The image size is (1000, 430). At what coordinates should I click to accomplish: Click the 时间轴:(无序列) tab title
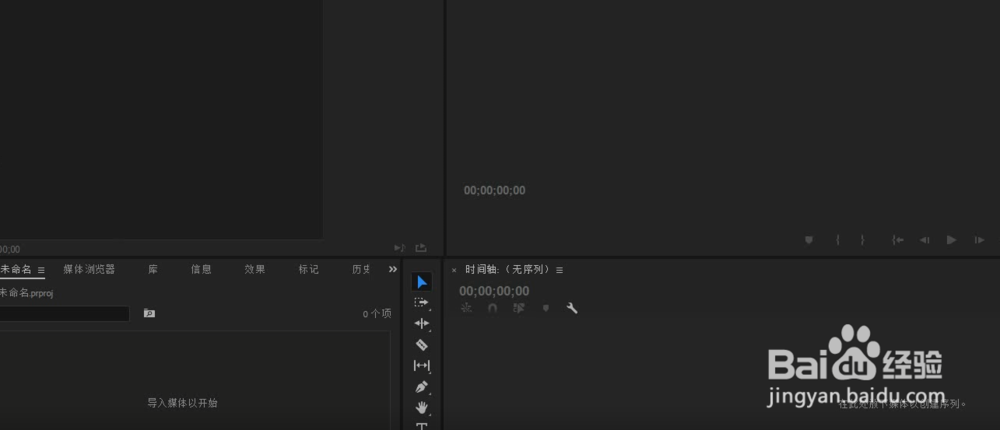click(507, 270)
